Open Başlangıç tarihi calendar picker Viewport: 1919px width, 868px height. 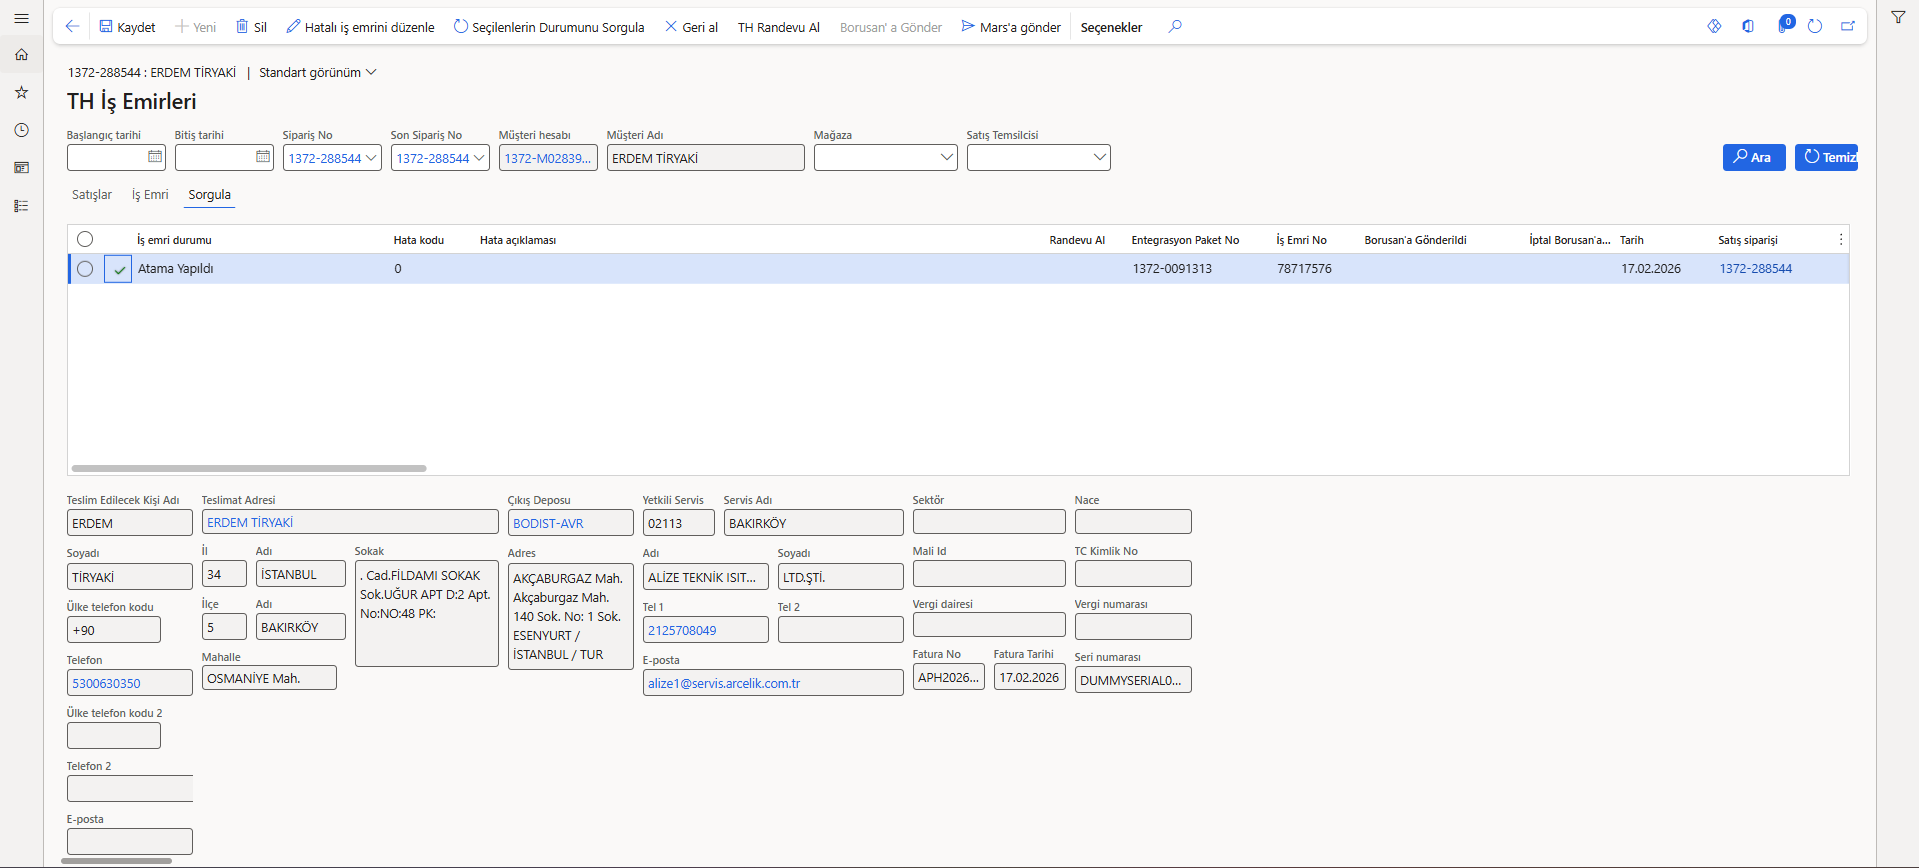[155, 157]
